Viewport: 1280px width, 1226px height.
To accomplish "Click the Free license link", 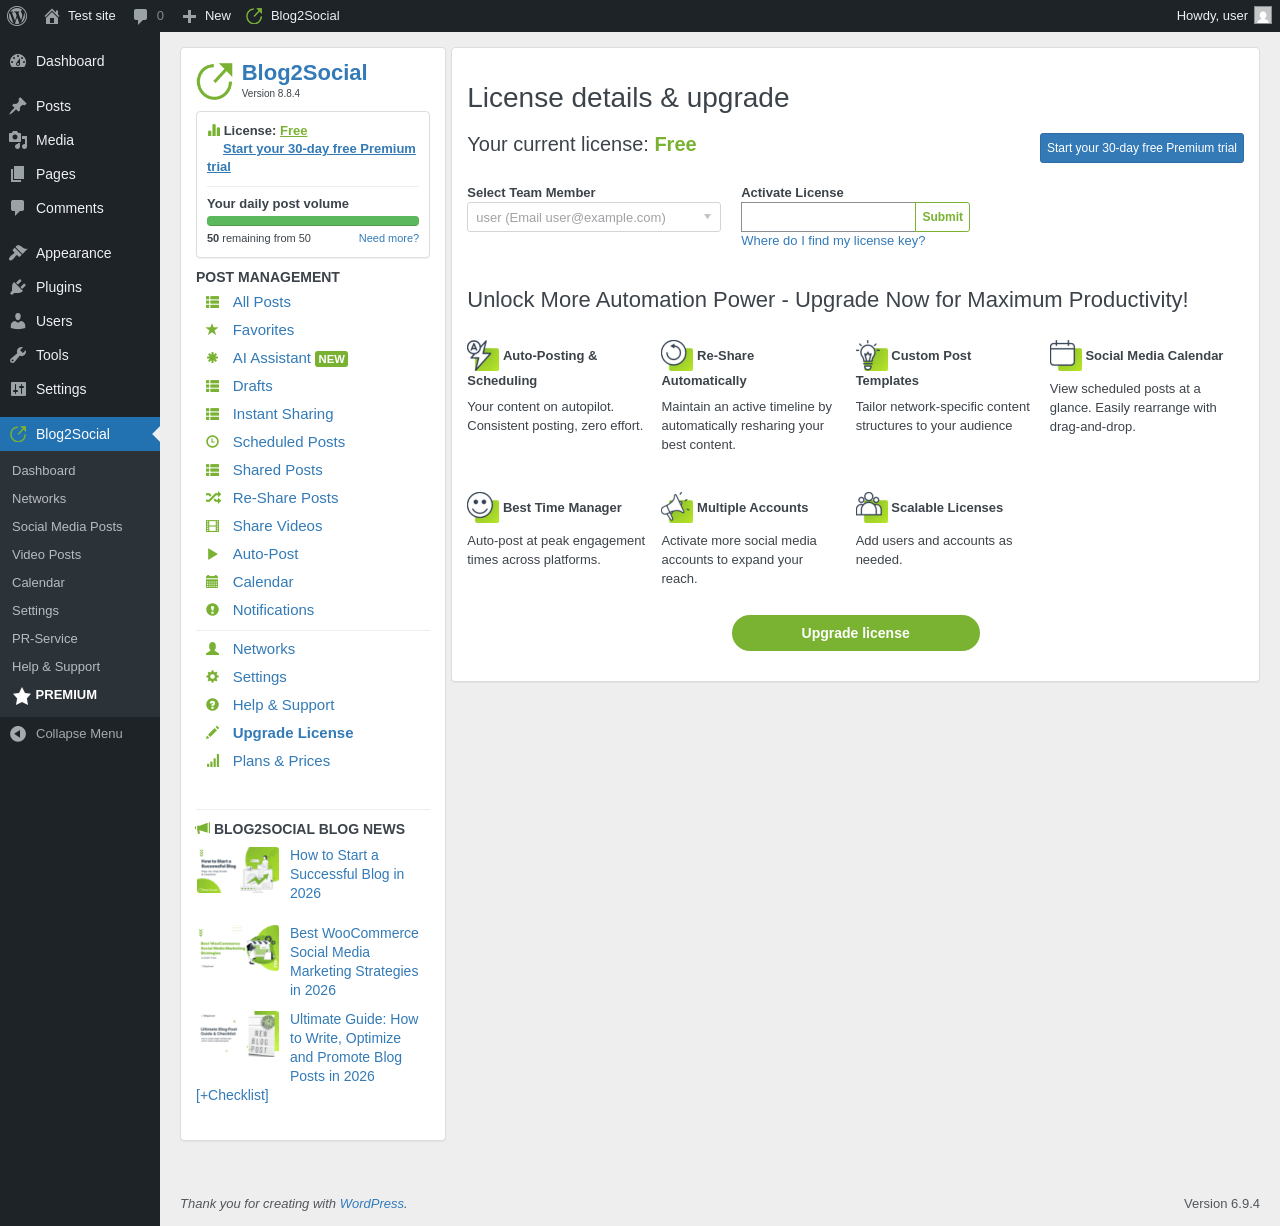I will click(293, 131).
